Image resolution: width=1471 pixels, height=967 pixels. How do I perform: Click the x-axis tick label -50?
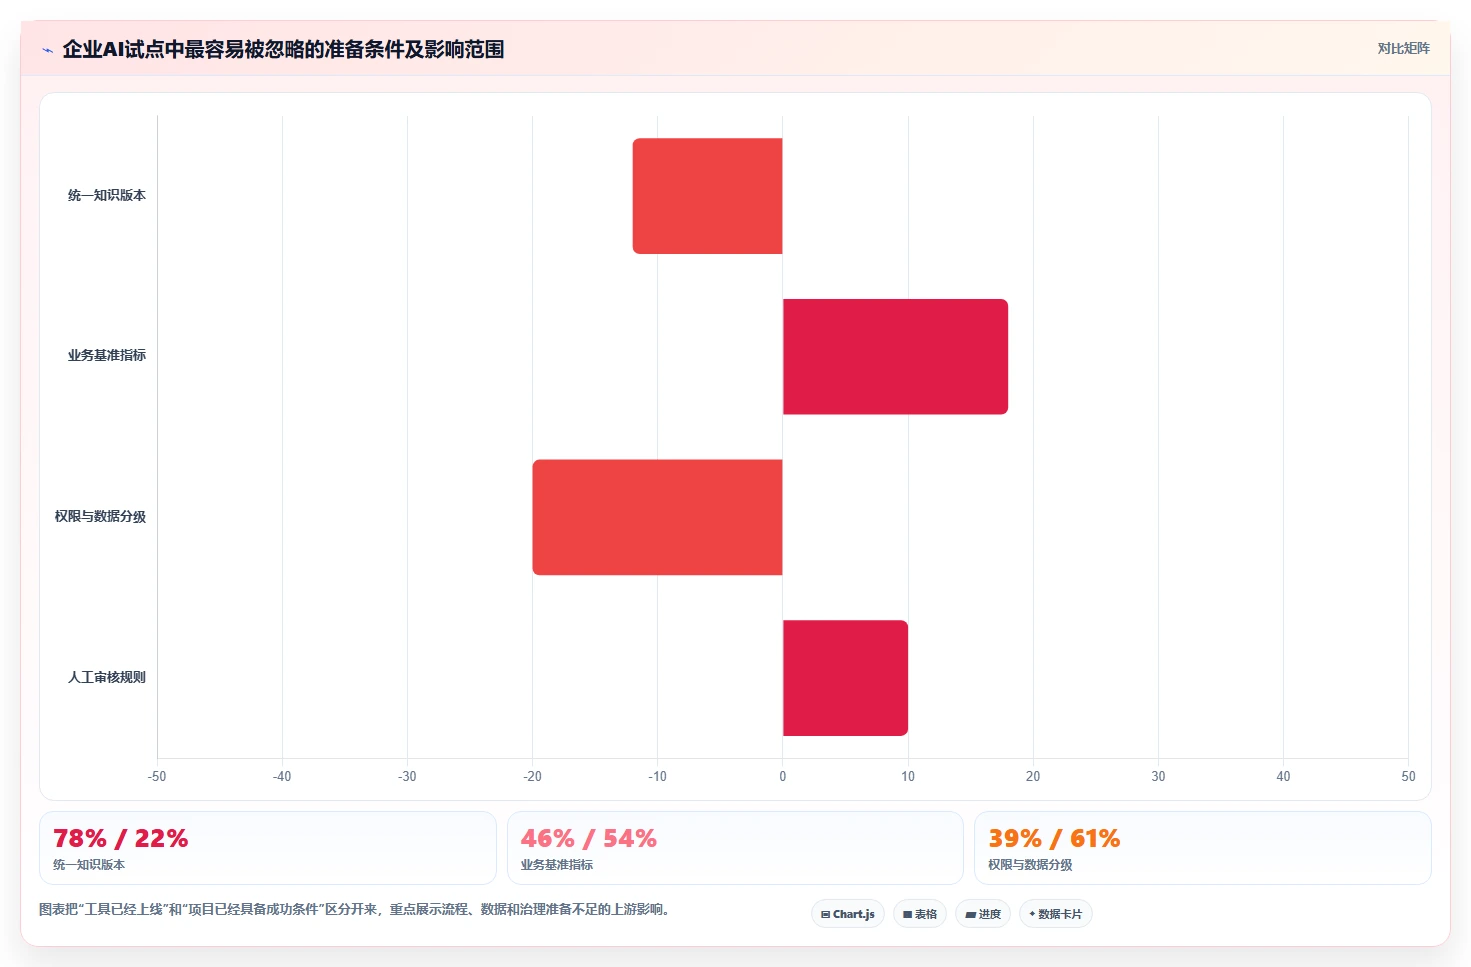click(157, 776)
